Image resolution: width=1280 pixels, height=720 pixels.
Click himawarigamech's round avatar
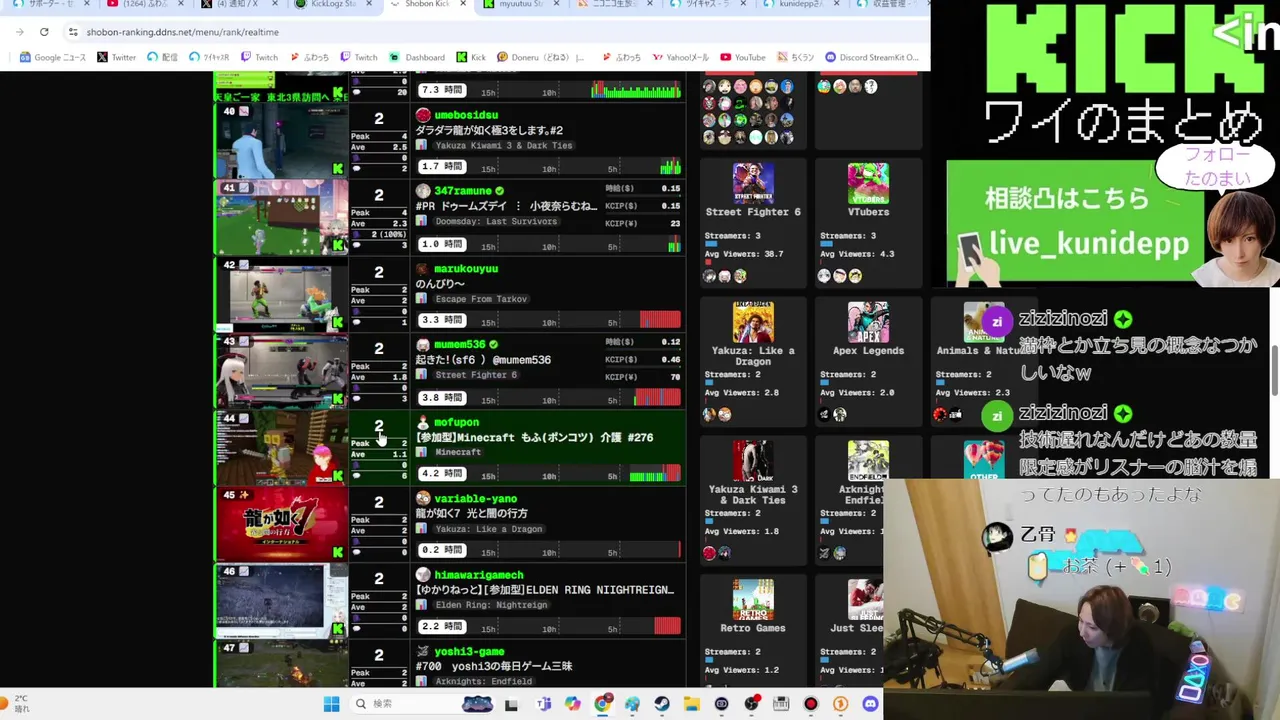pyautogui.click(x=423, y=575)
